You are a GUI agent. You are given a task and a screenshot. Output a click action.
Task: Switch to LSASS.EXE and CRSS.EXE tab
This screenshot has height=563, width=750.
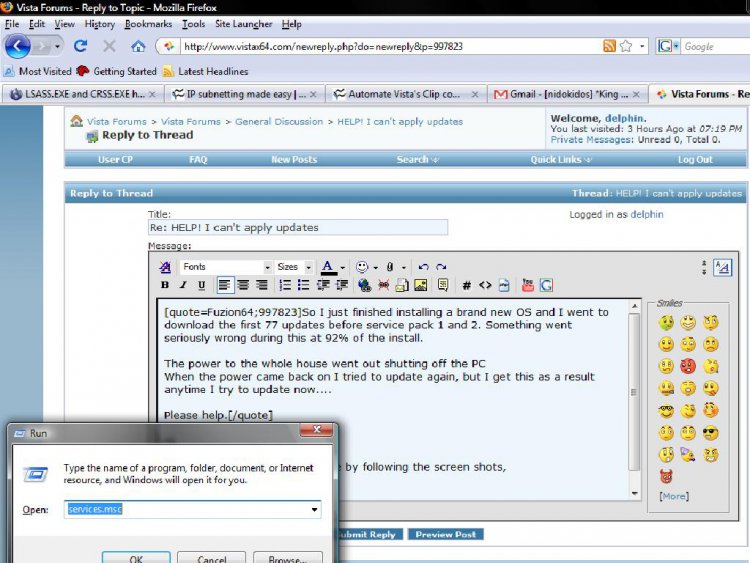click(83, 94)
